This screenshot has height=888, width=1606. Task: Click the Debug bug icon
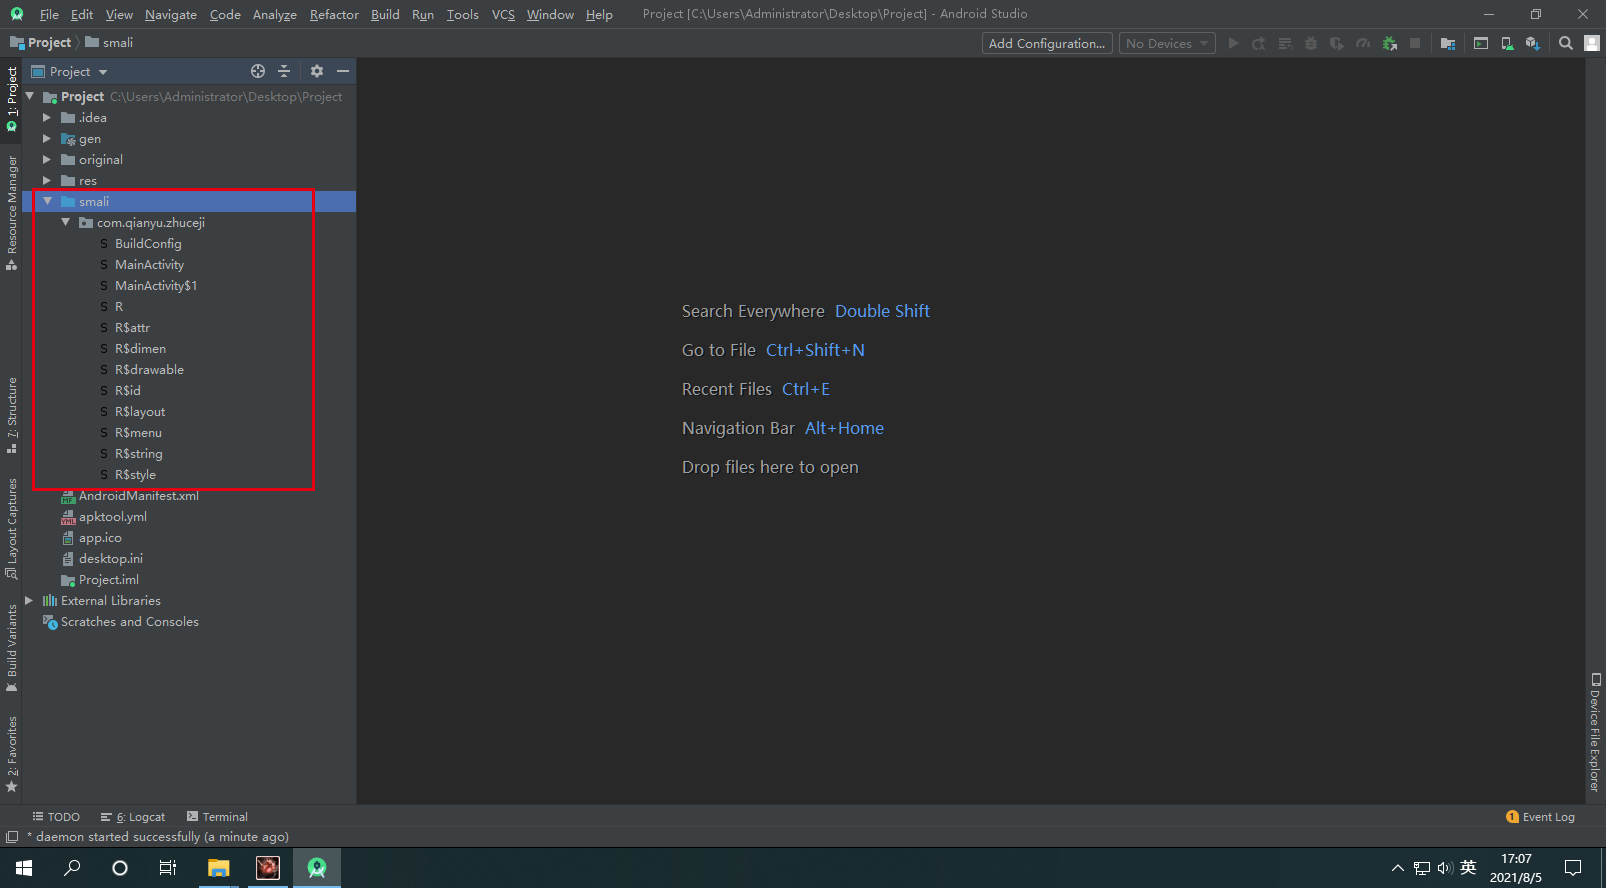pos(1311,43)
